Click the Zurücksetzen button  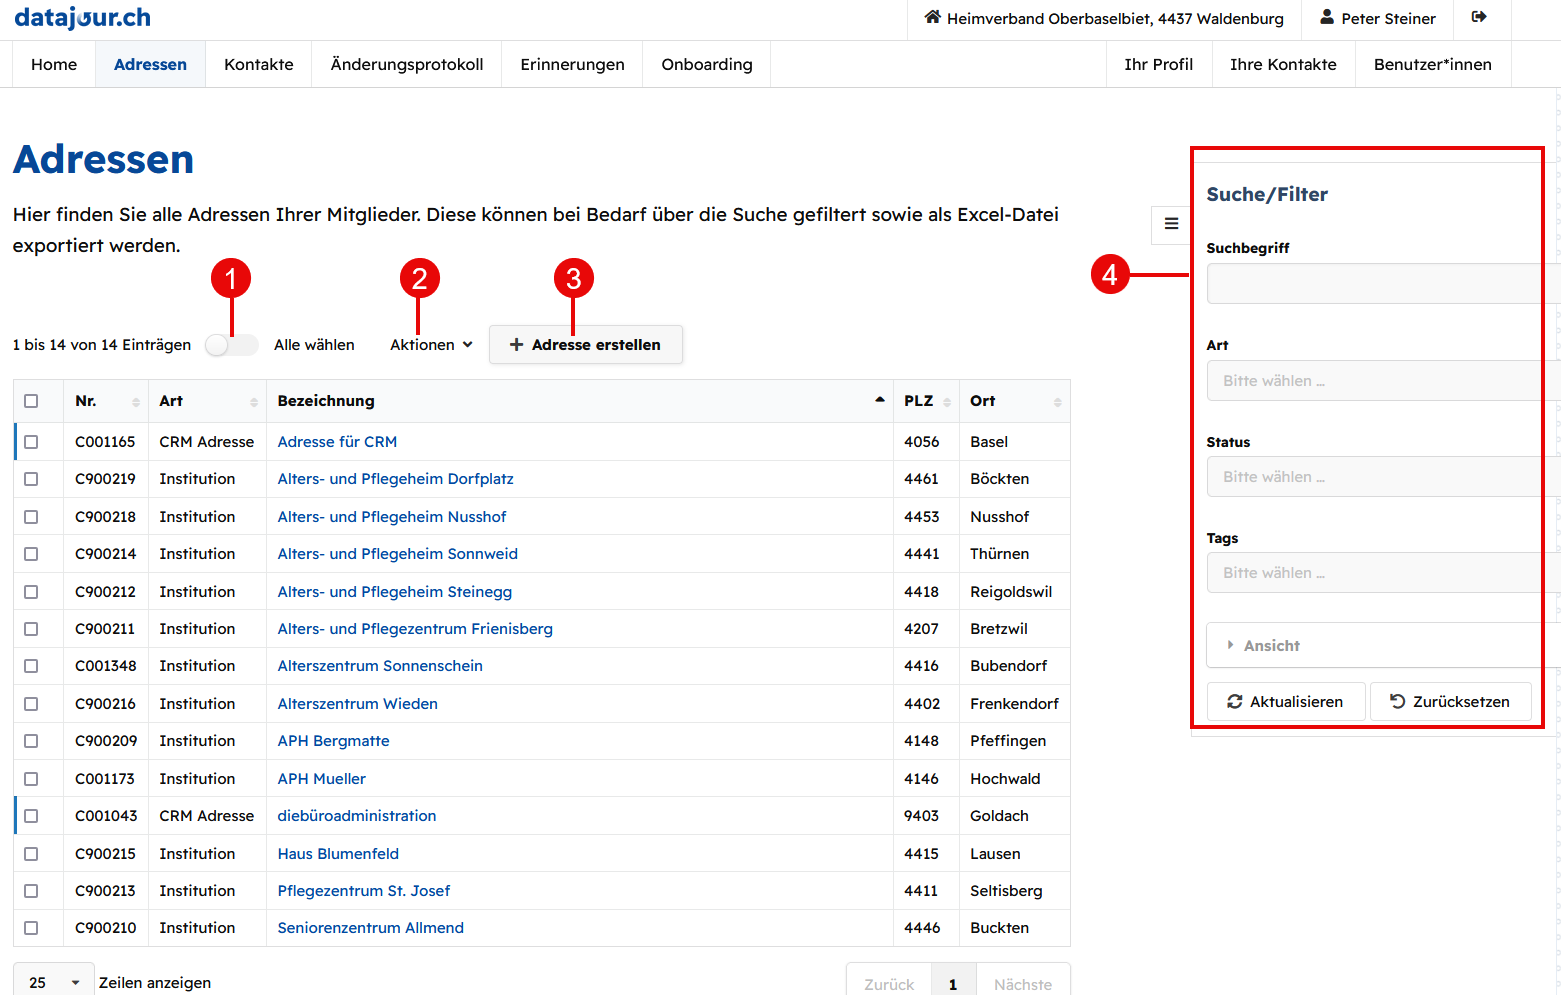(1450, 702)
